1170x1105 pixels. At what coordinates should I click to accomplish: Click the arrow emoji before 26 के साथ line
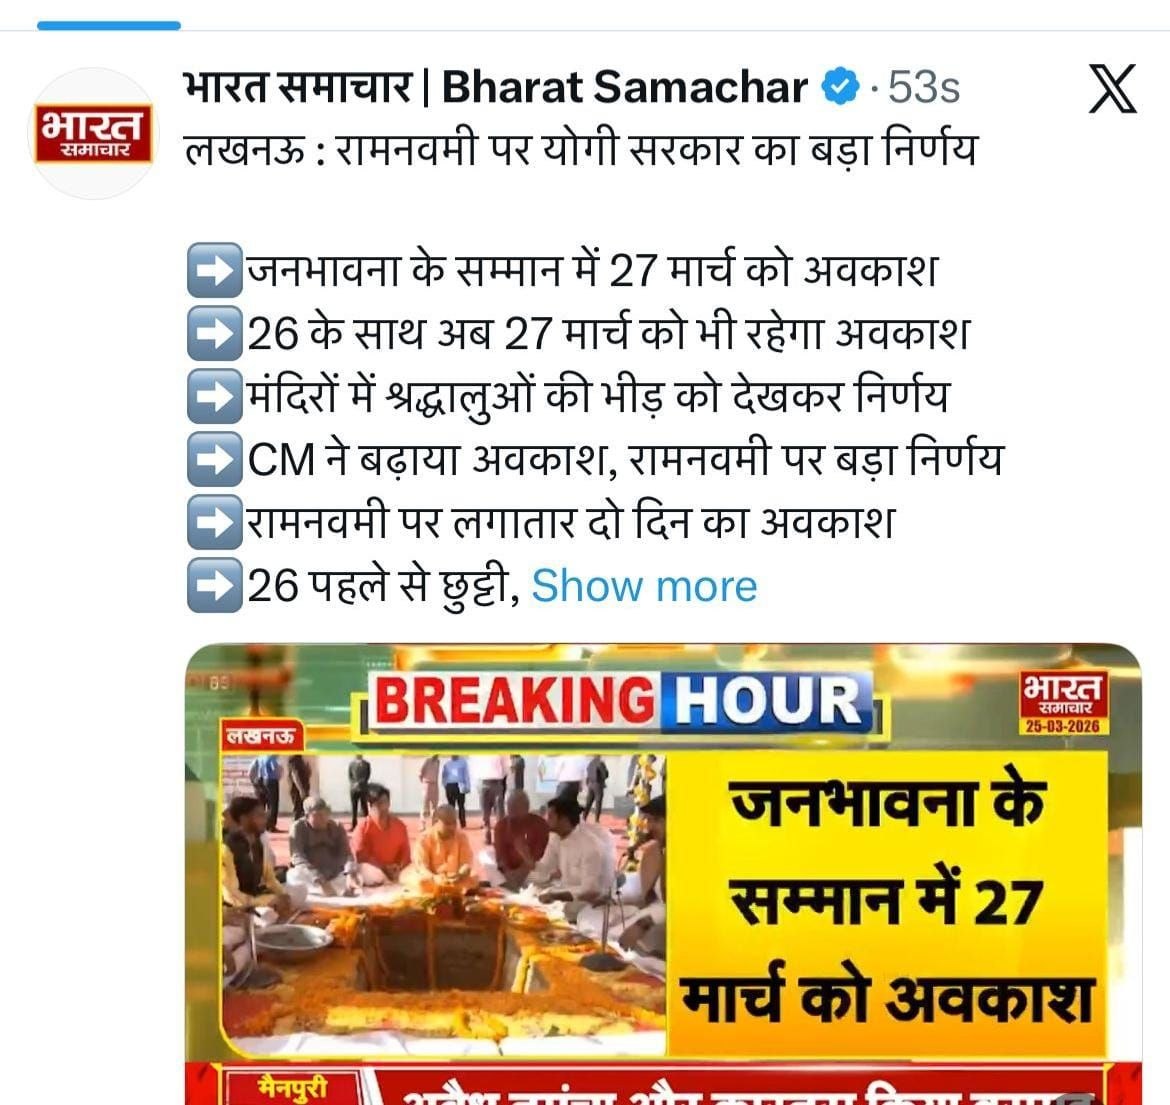point(215,333)
